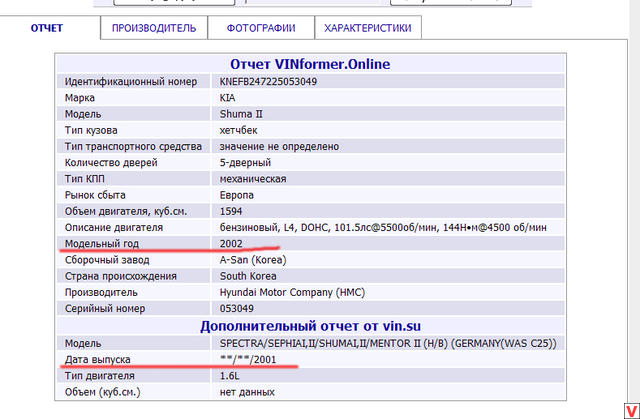The width and height of the screenshot is (640, 419).
Task: Click the Дополнительный отчет от vin.su heading
Action: pyautogui.click(x=310, y=326)
